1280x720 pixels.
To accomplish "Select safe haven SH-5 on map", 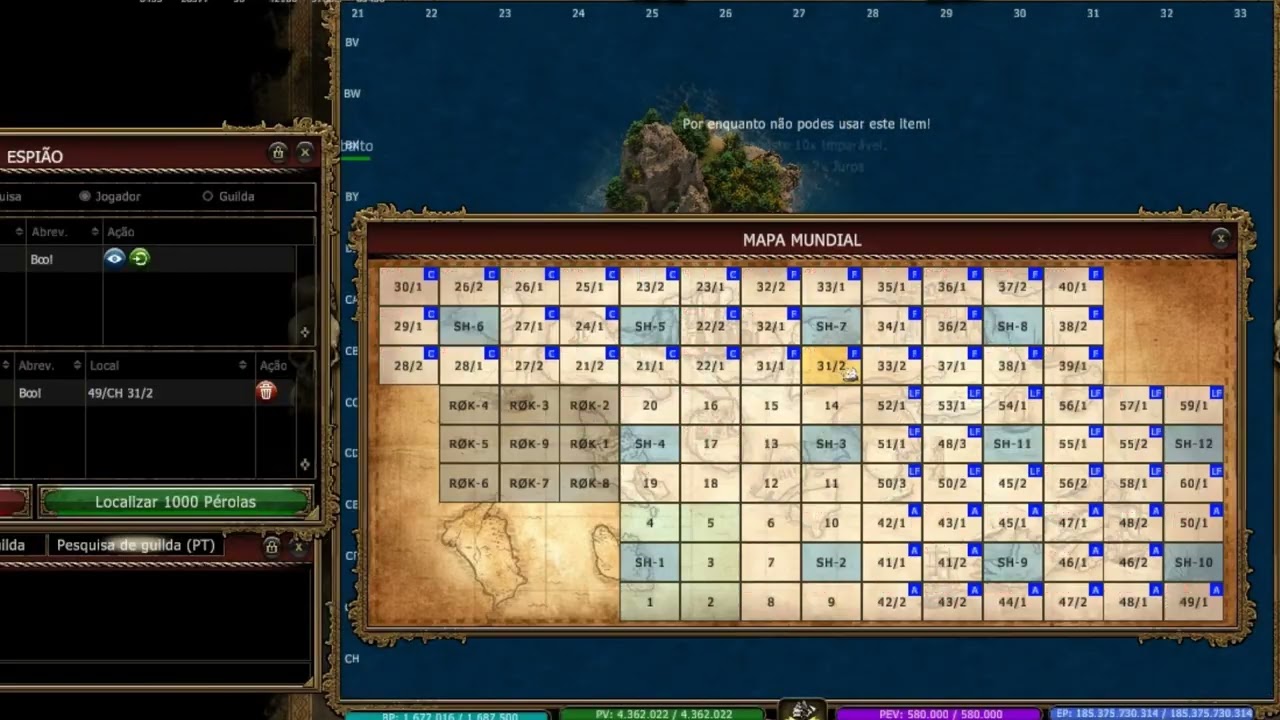I will pos(650,326).
